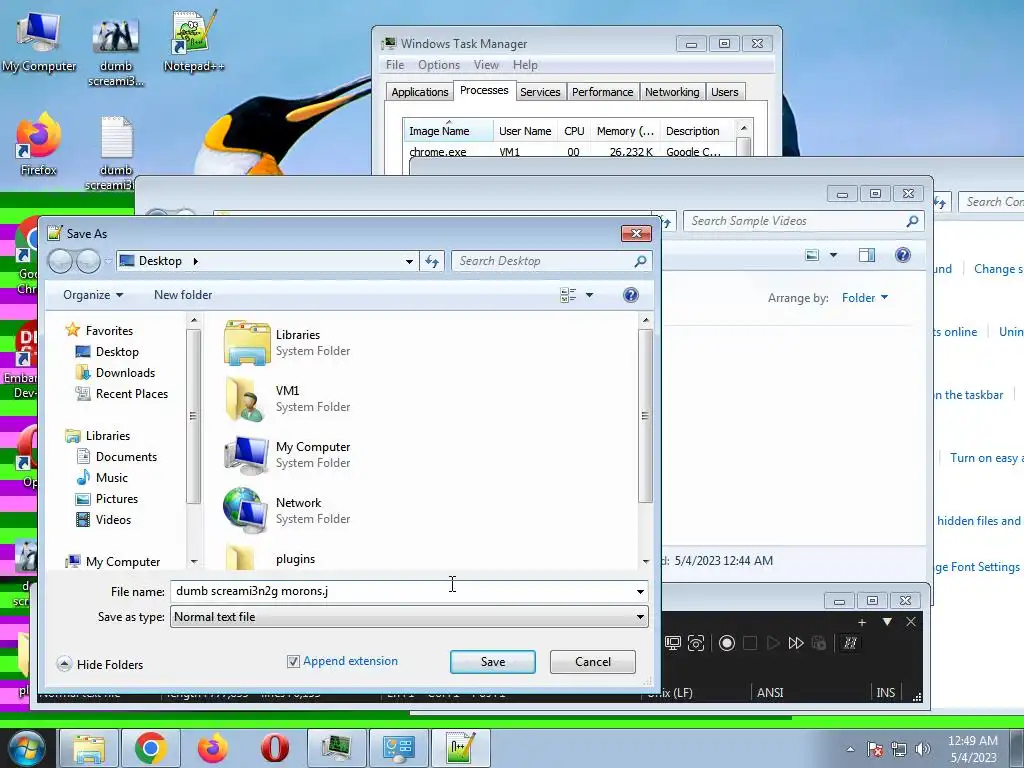The width and height of the screenshot is (1024, 768).
Task: Click the ANSI encoding in Notepad++ status bar
Action: 770,693
